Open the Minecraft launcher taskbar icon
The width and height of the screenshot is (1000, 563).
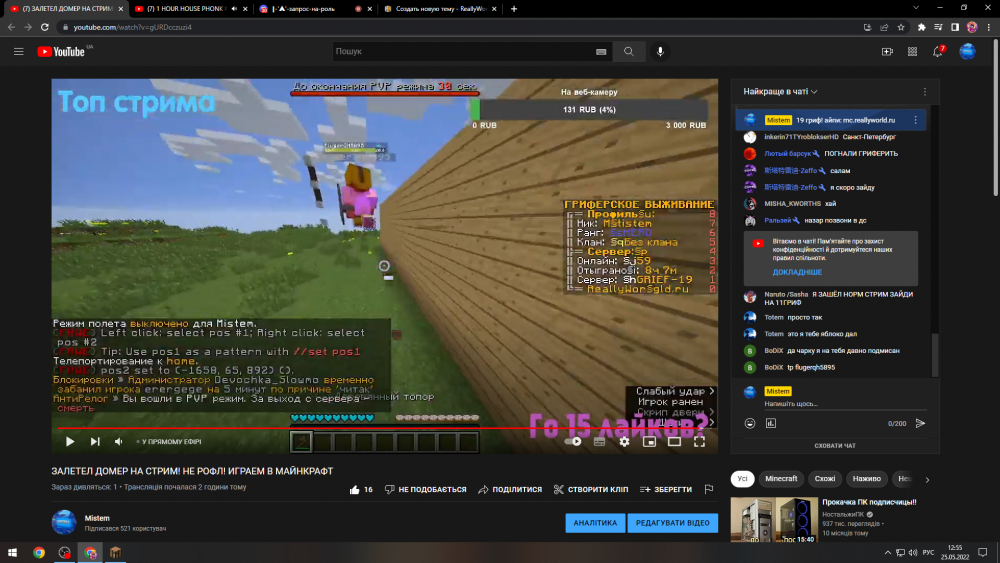[x=115, y=553]
